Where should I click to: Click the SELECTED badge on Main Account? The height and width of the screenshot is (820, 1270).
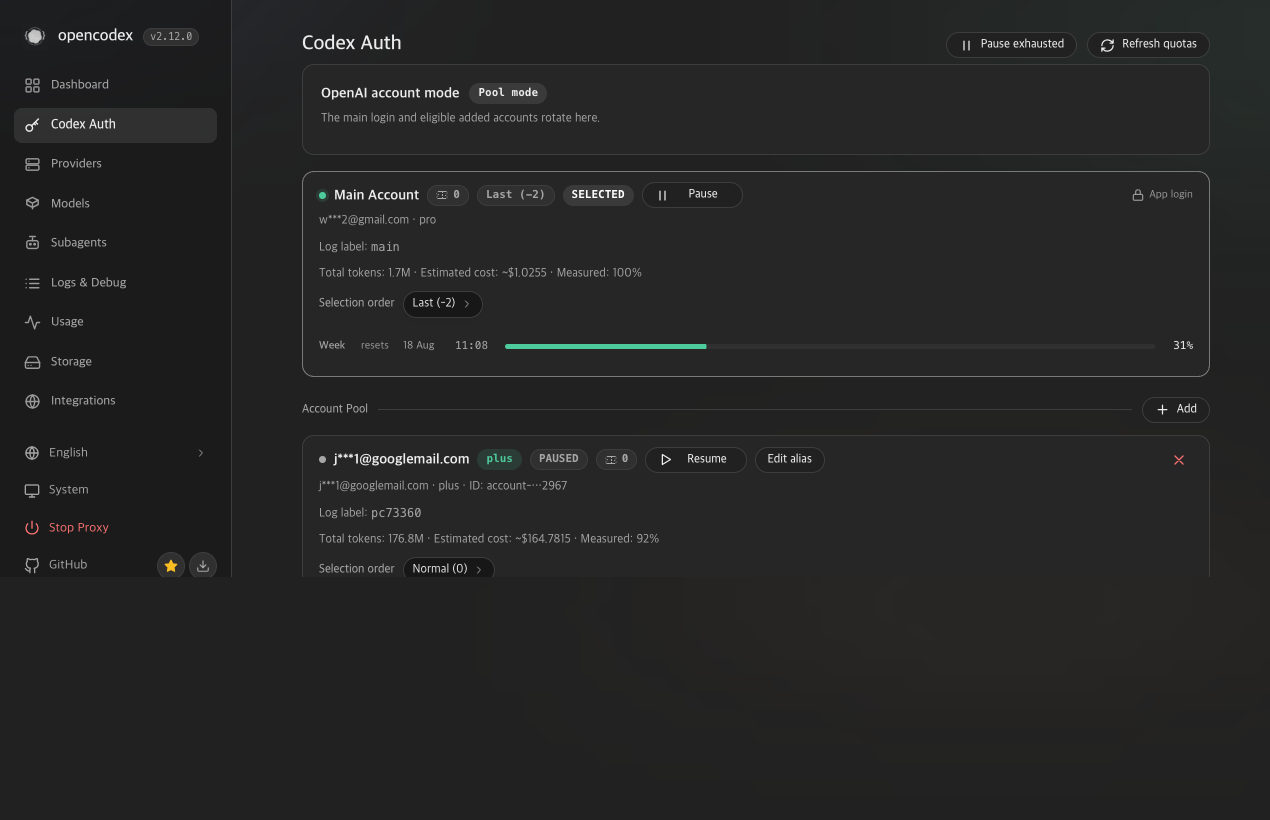click(598, 195)
